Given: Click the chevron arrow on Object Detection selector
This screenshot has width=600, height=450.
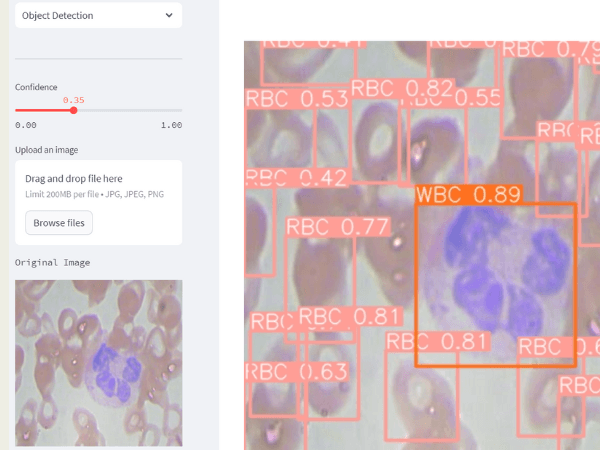Looking at the screenshot, I should (x=168, y=16).
